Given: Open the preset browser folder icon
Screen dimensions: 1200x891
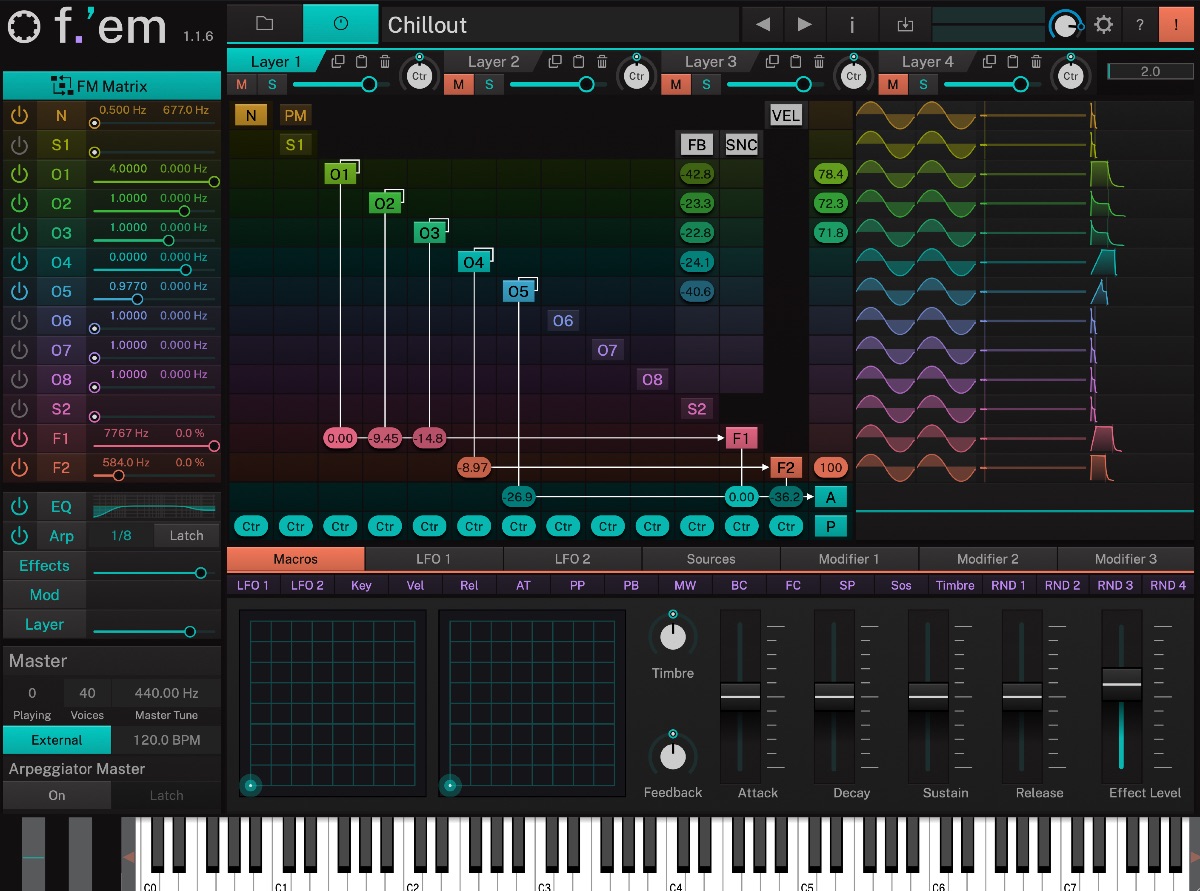Looking at the screenshot, I should click(264, 24).
